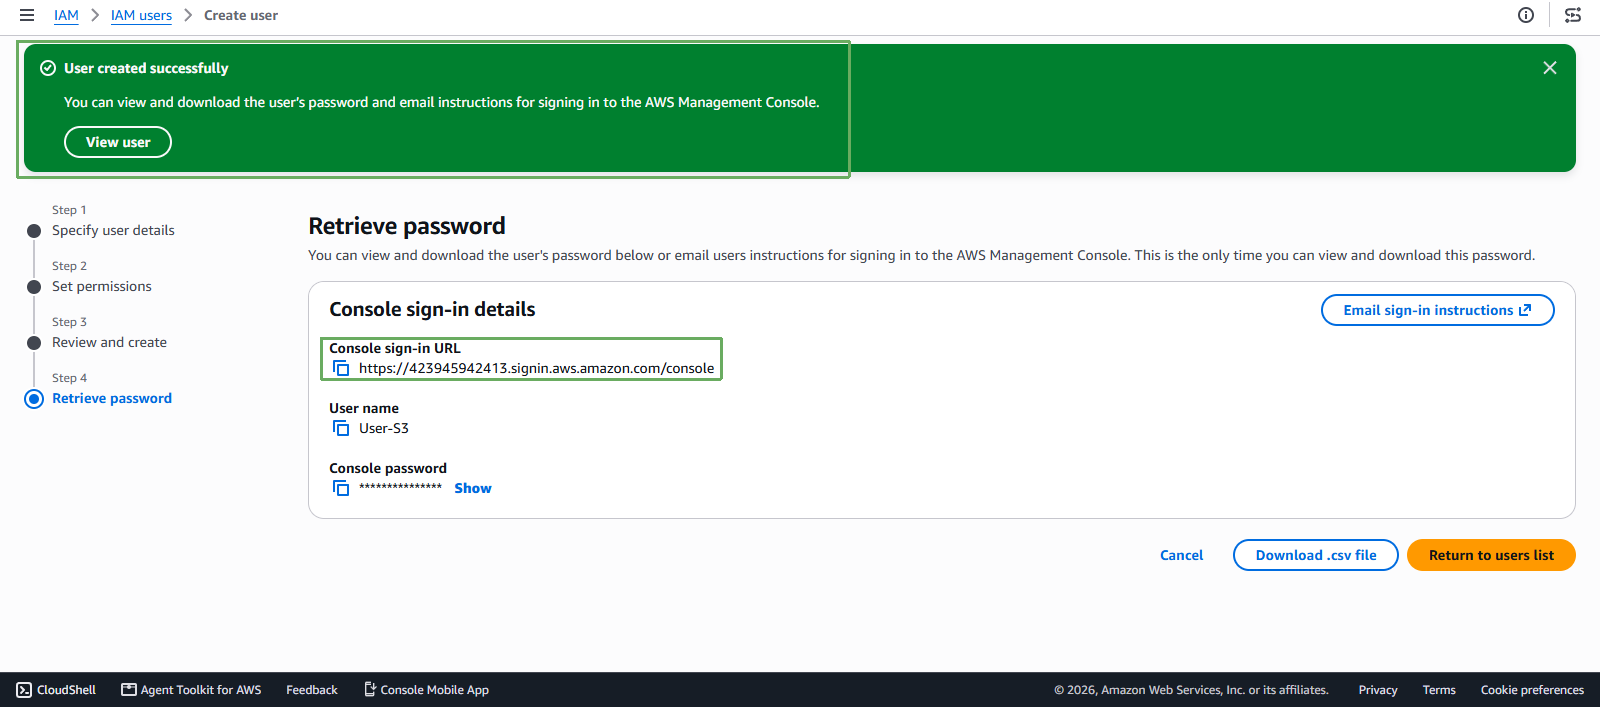Viewport: 1600px width, 707px height.
Task: Open the Privacy link
Action: [1378, 690]
